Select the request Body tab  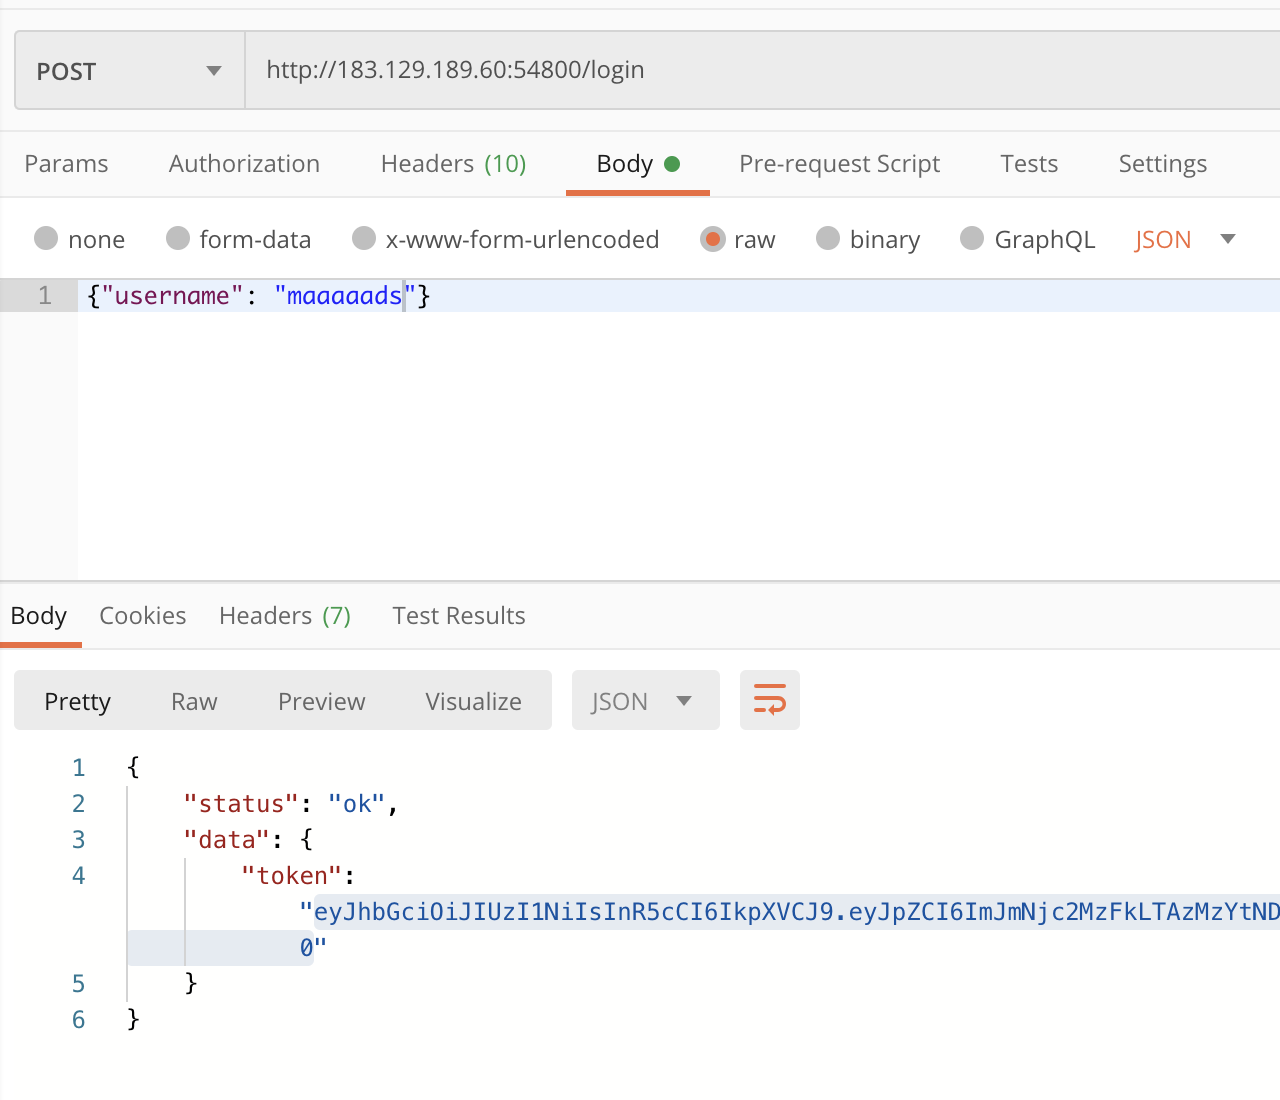638,164
